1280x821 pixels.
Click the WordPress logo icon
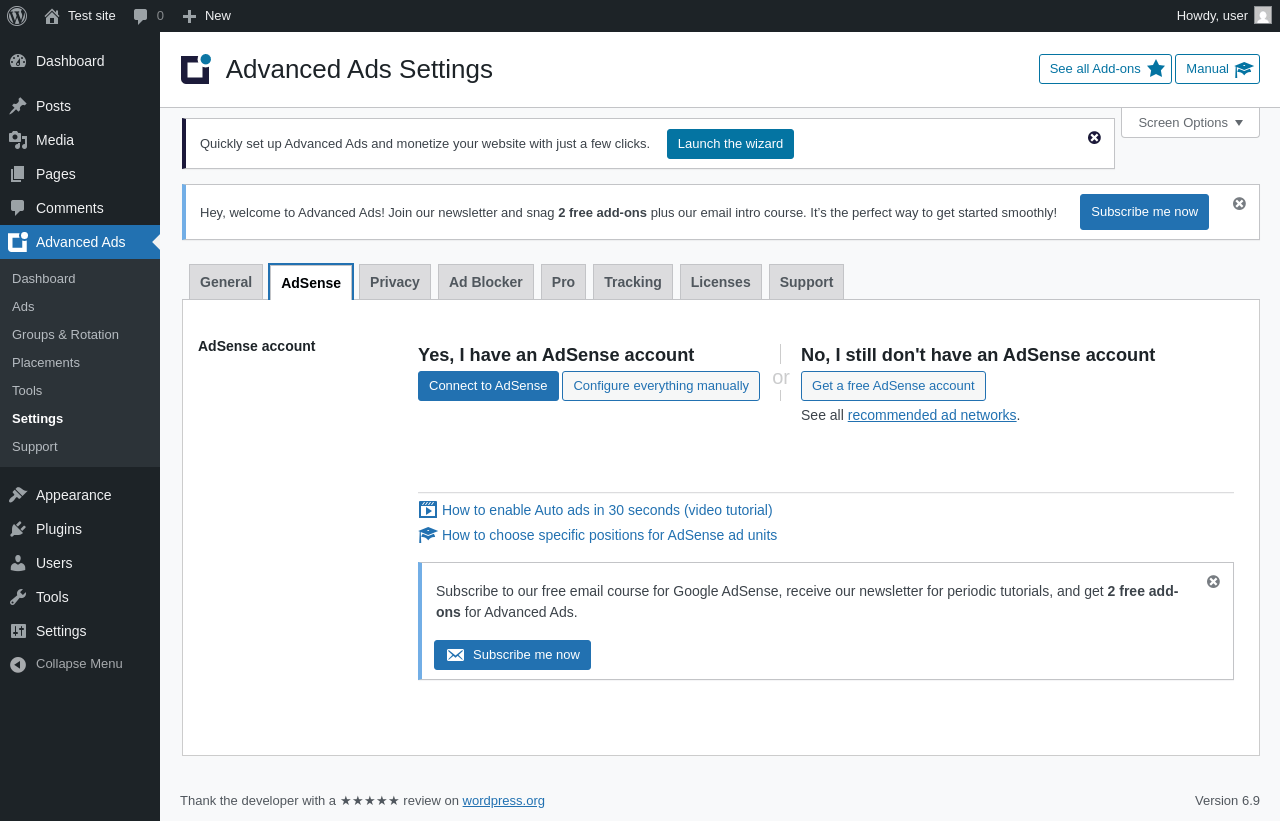coord(17,16)
